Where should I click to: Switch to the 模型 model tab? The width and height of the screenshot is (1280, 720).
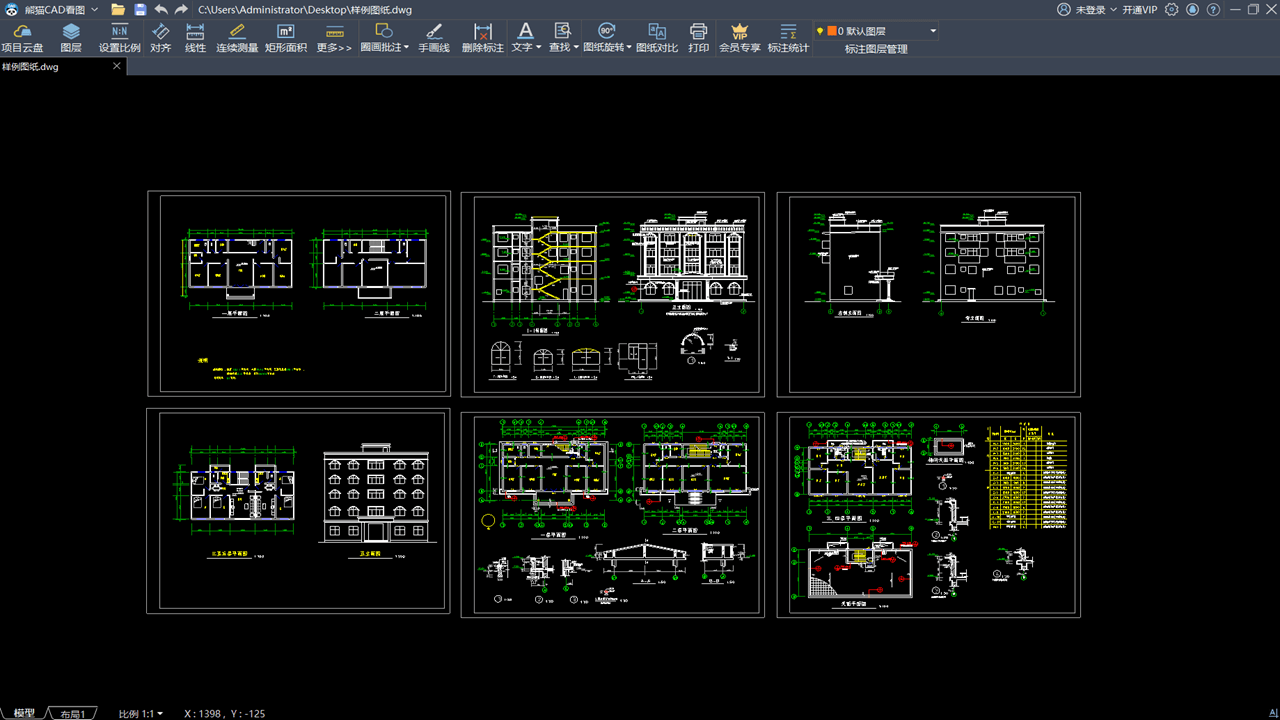click(24, 713)
